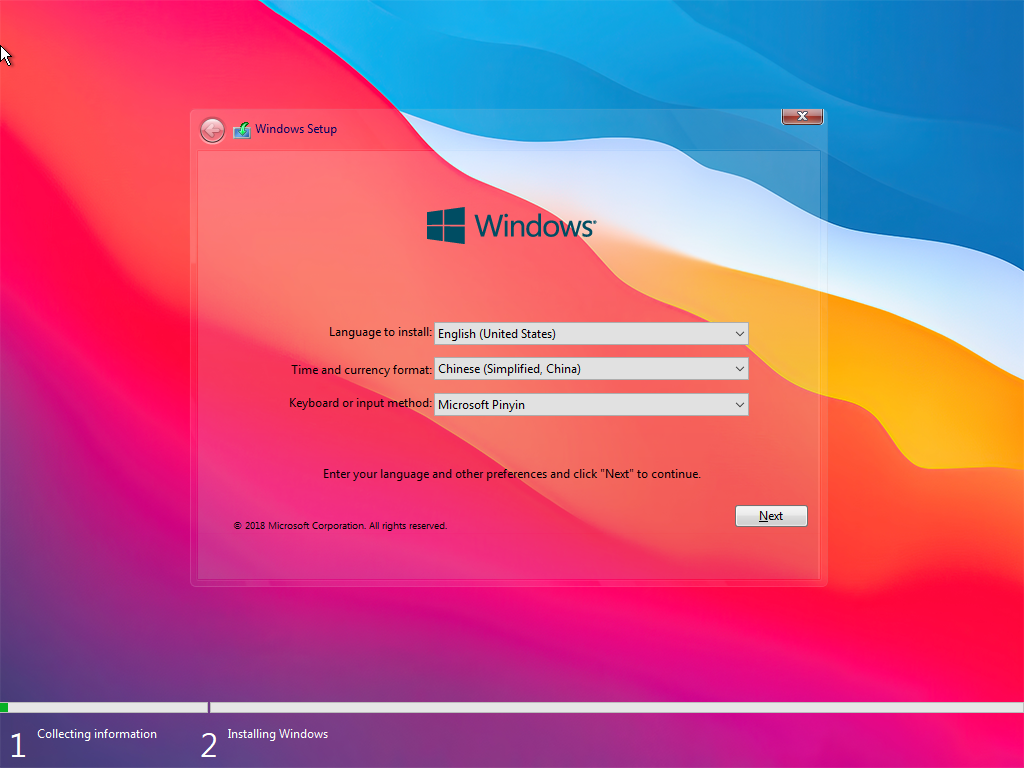Open the Language to install dropdown

[591, 334]
